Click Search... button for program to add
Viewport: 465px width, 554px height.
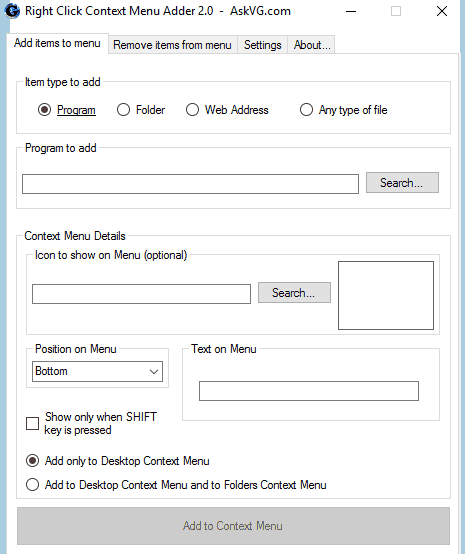click(x=402, y=183)
